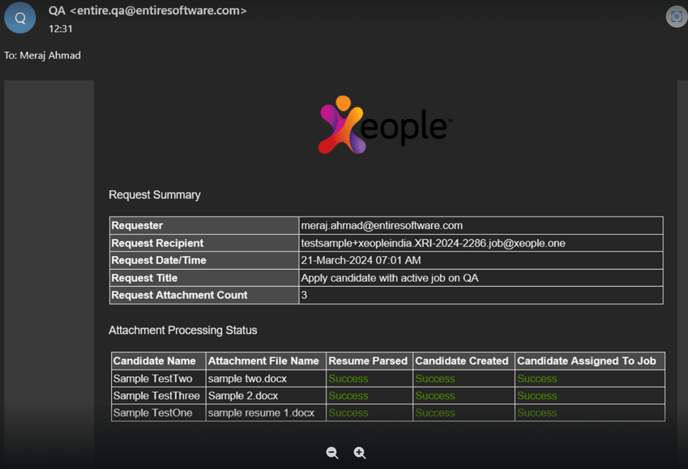Click the screenshot capture icon in the corner
The image size is (688, 469).
click(x=676, y=17)
